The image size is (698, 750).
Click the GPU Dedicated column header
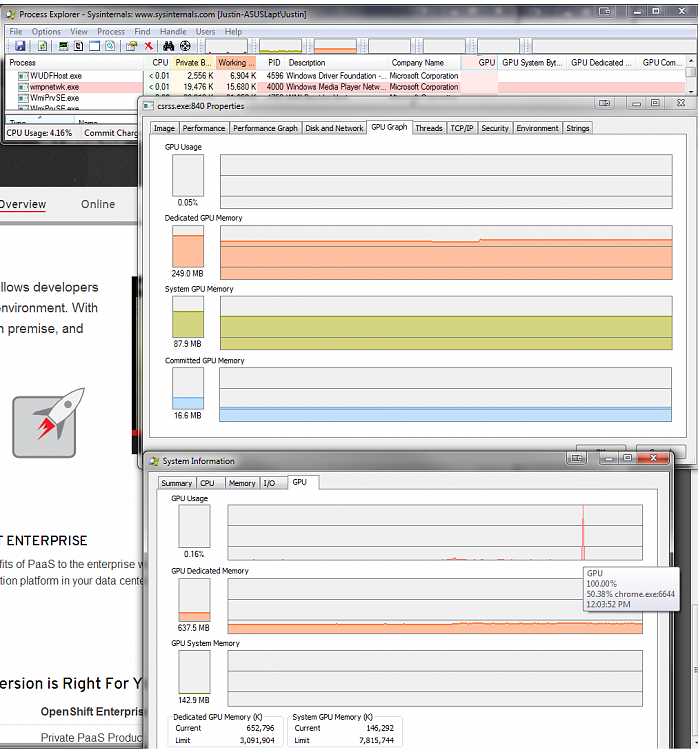tap(601, 63)
